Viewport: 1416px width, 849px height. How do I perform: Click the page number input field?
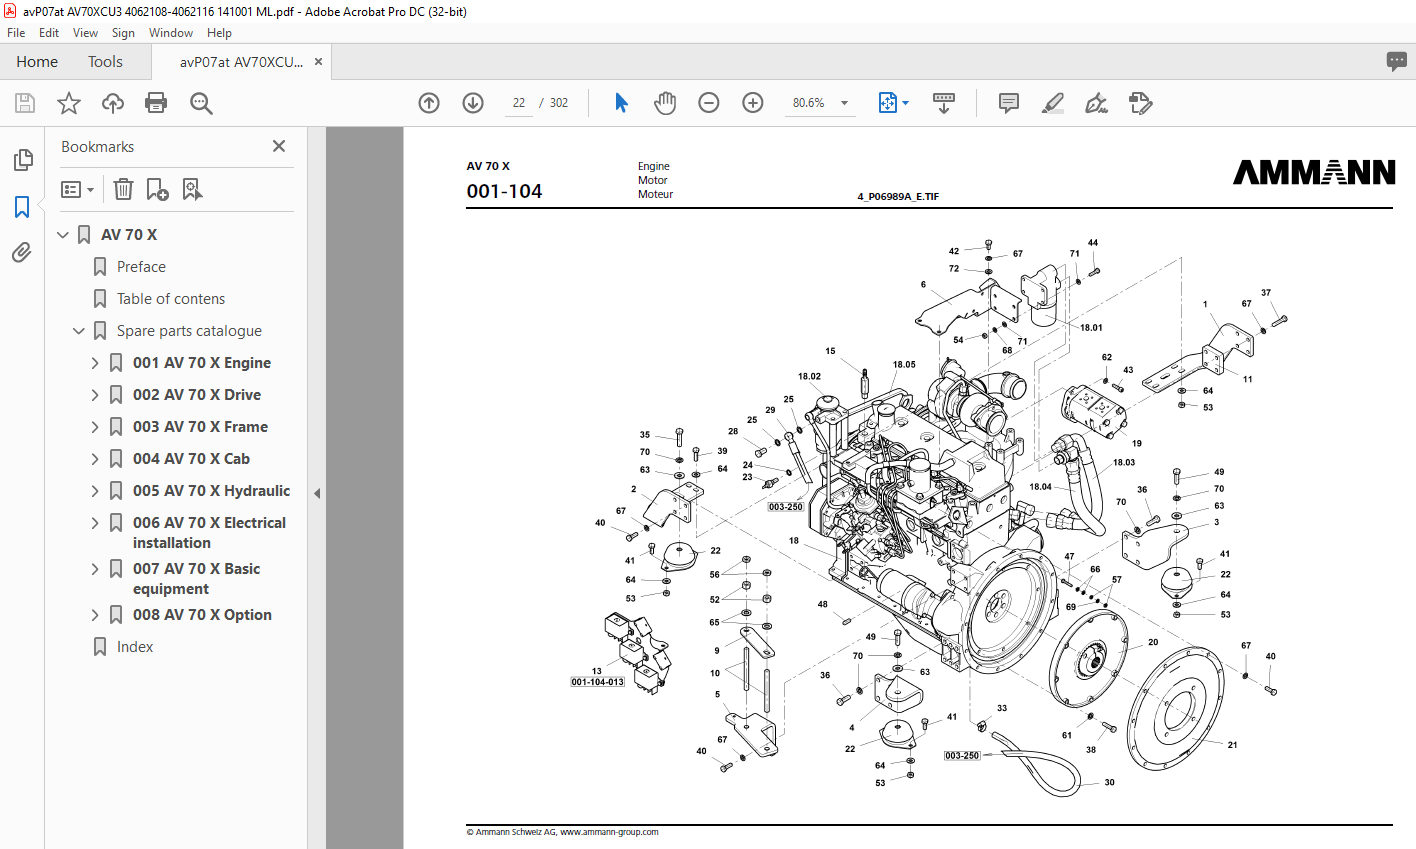coord(518,103)
